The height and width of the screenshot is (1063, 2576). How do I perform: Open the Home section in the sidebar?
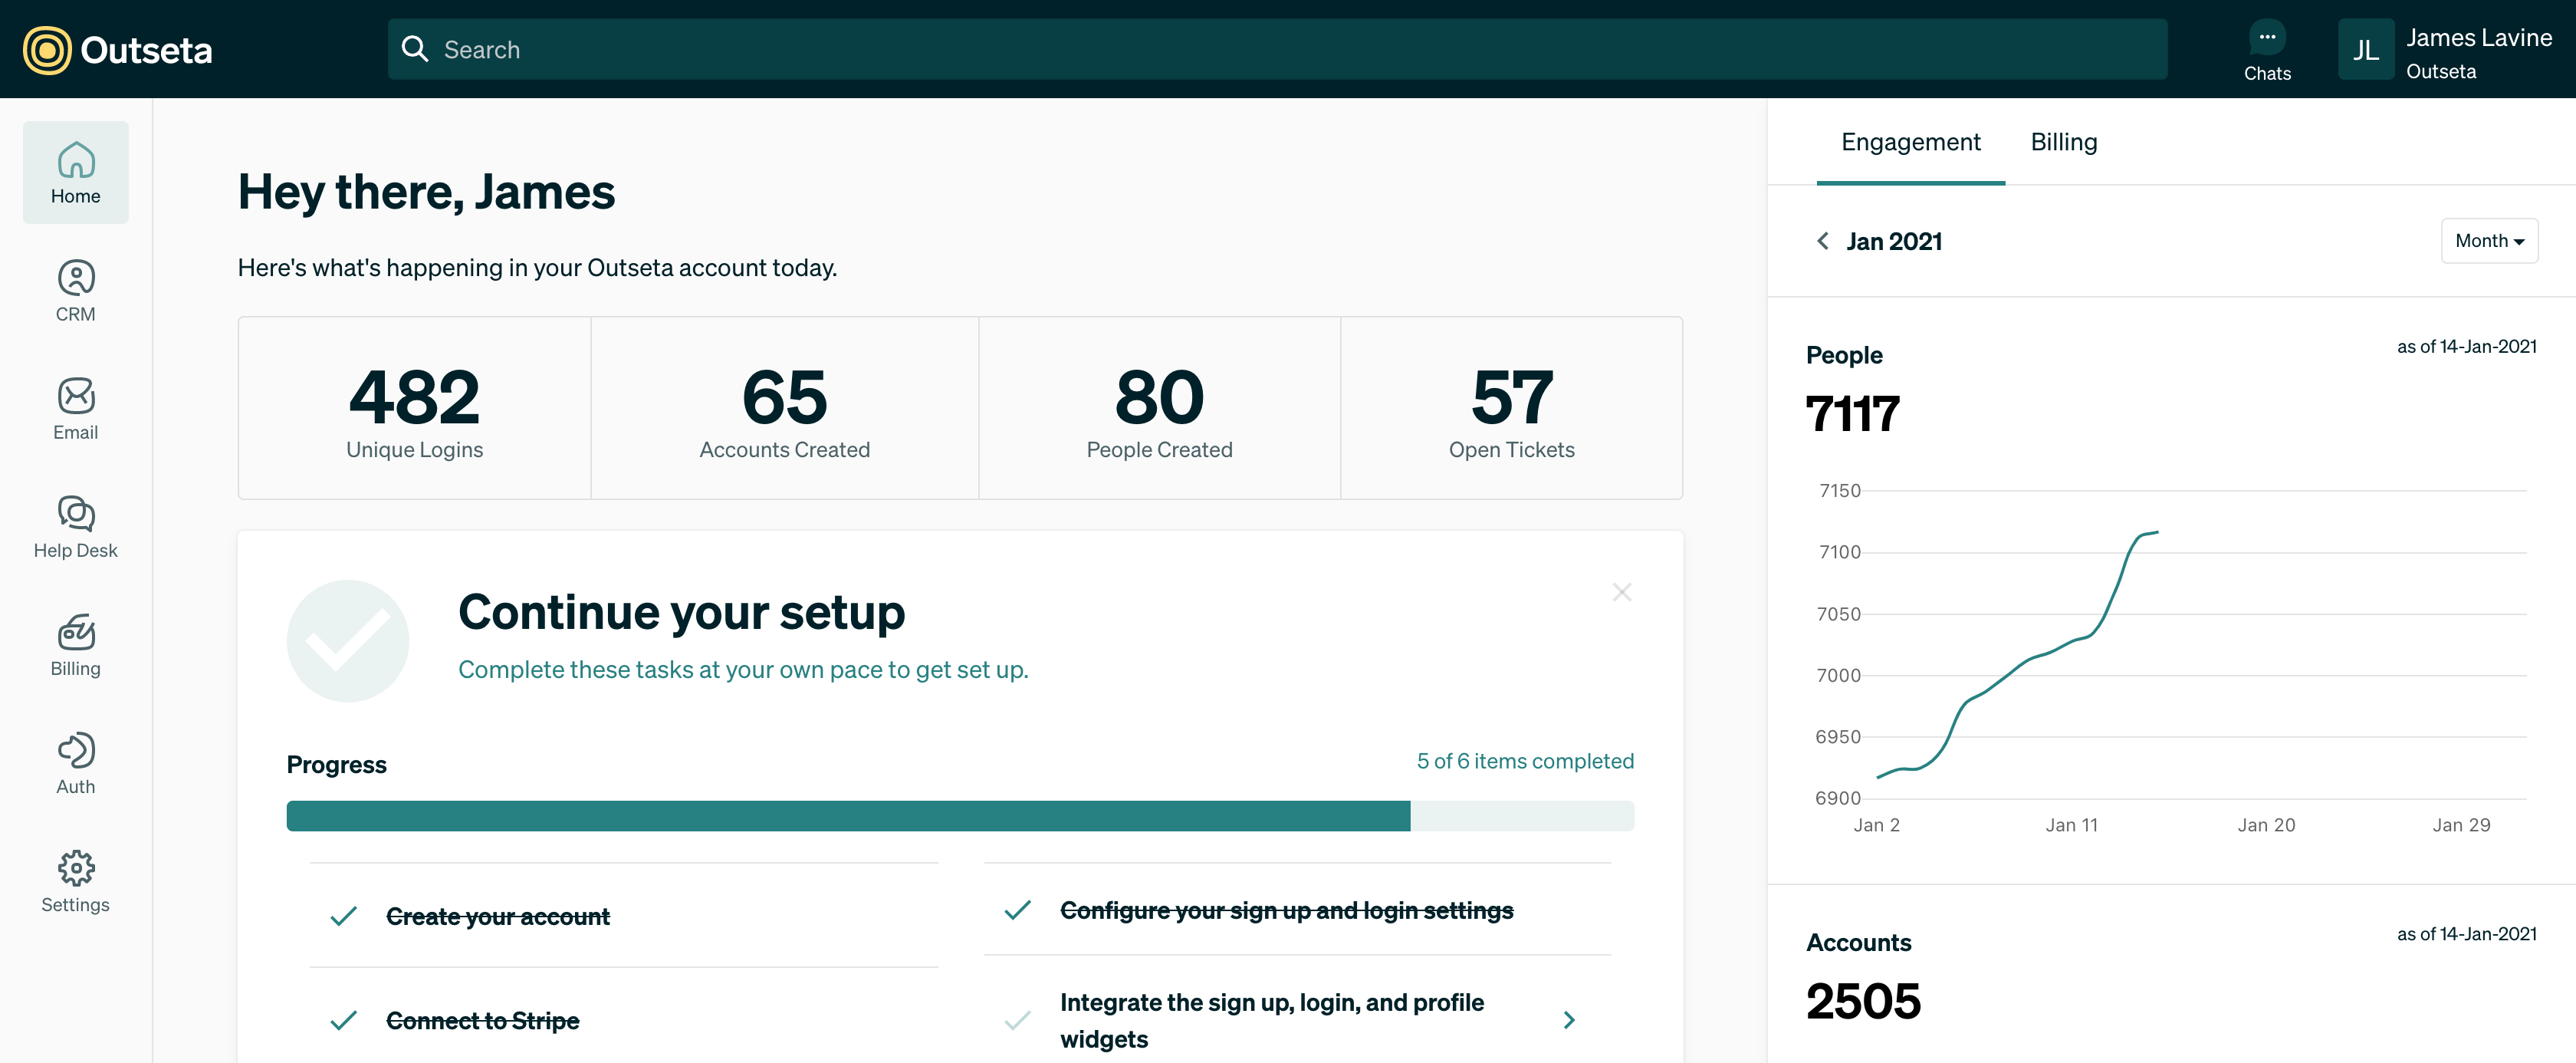click(75, 172)
